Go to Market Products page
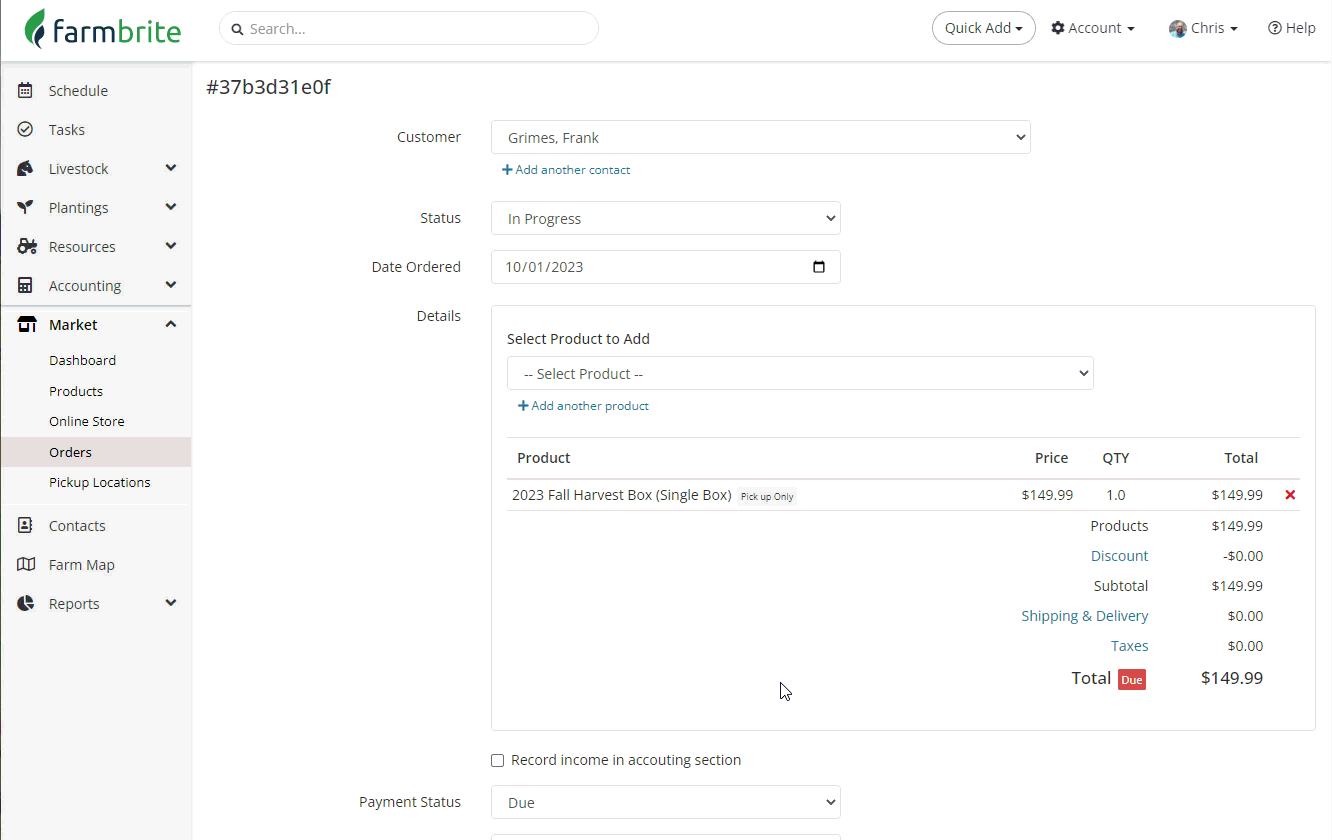 [x=76, y=392]
